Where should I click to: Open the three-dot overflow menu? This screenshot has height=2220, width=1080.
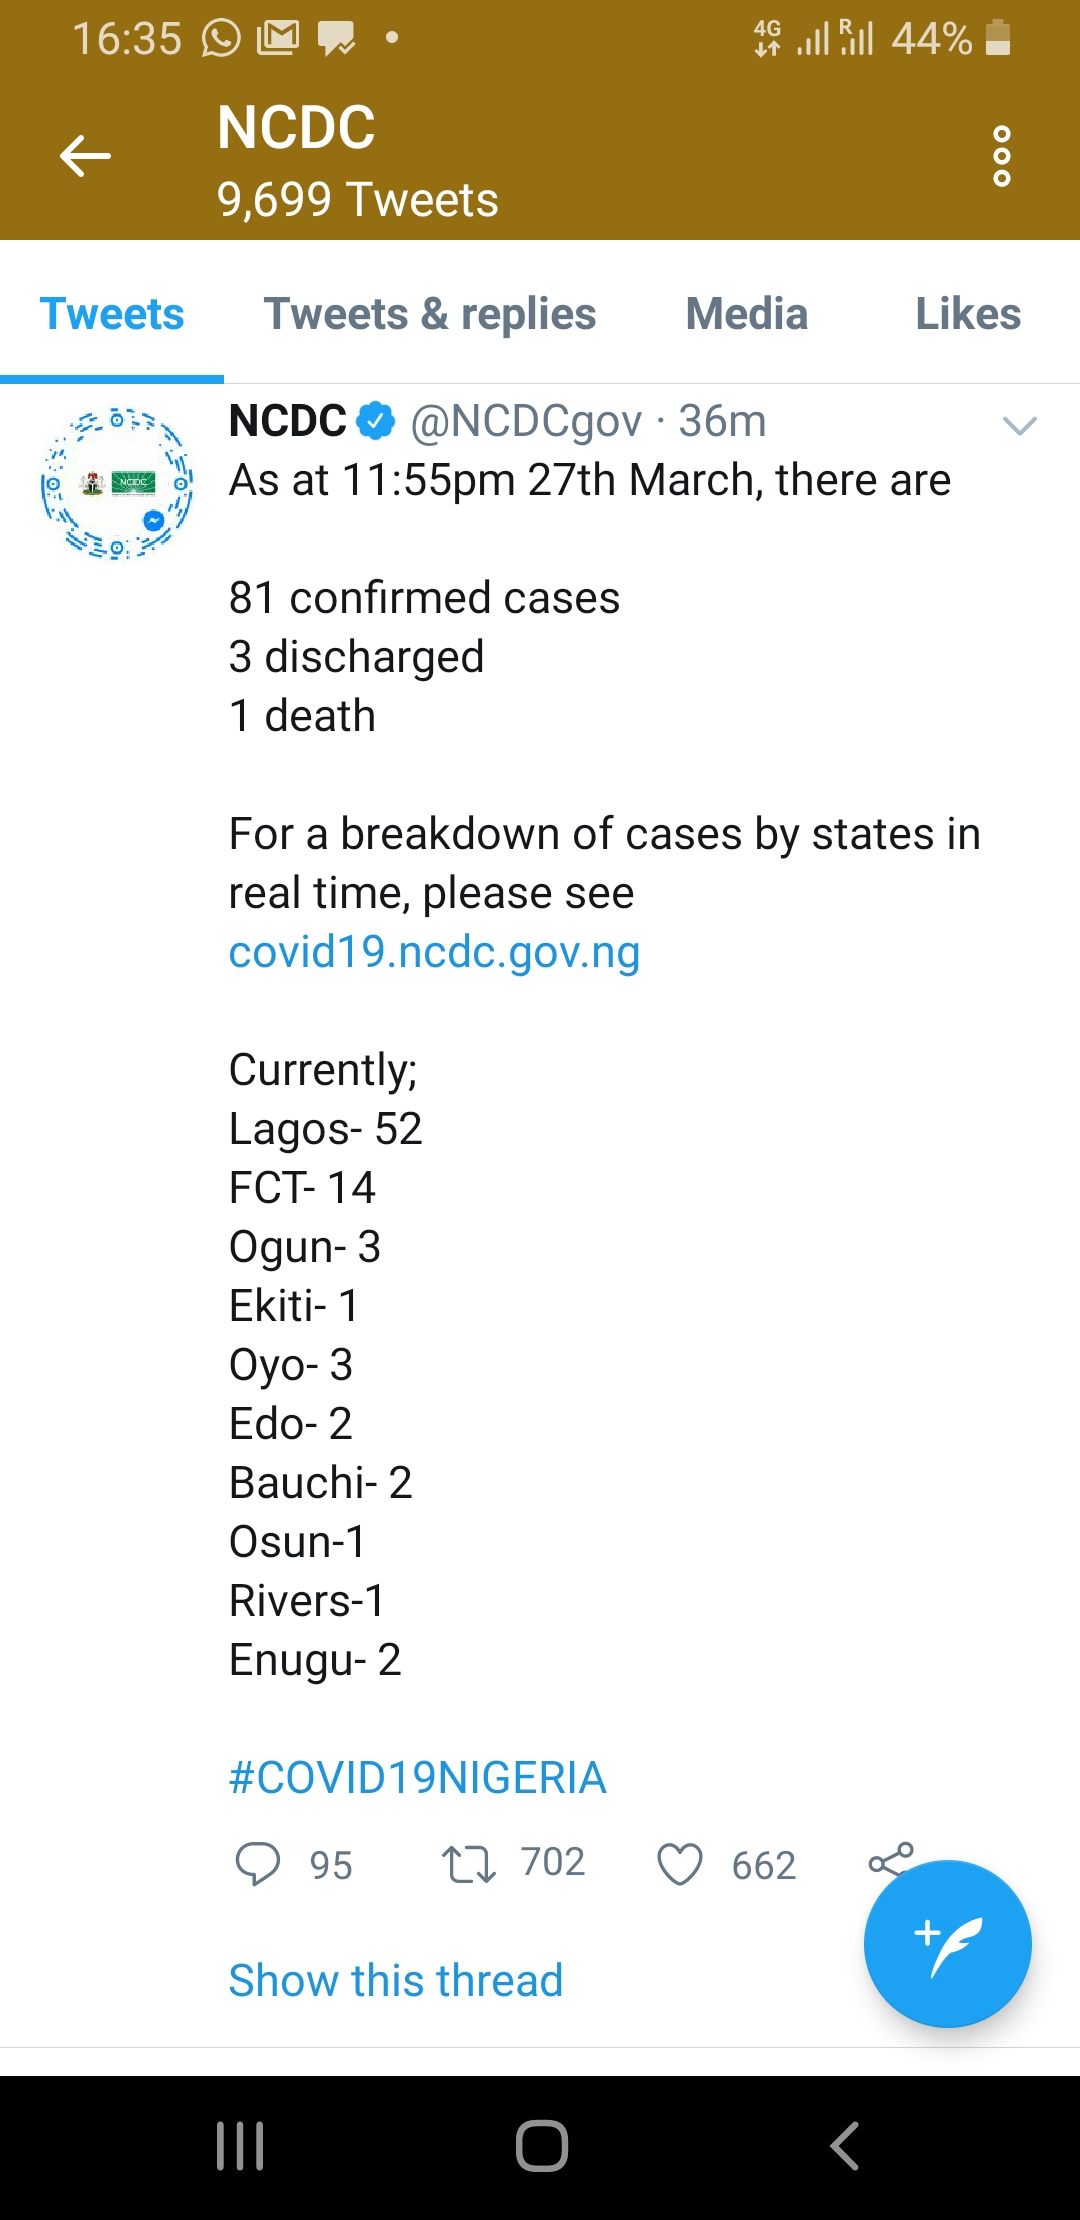[1001, 156]
